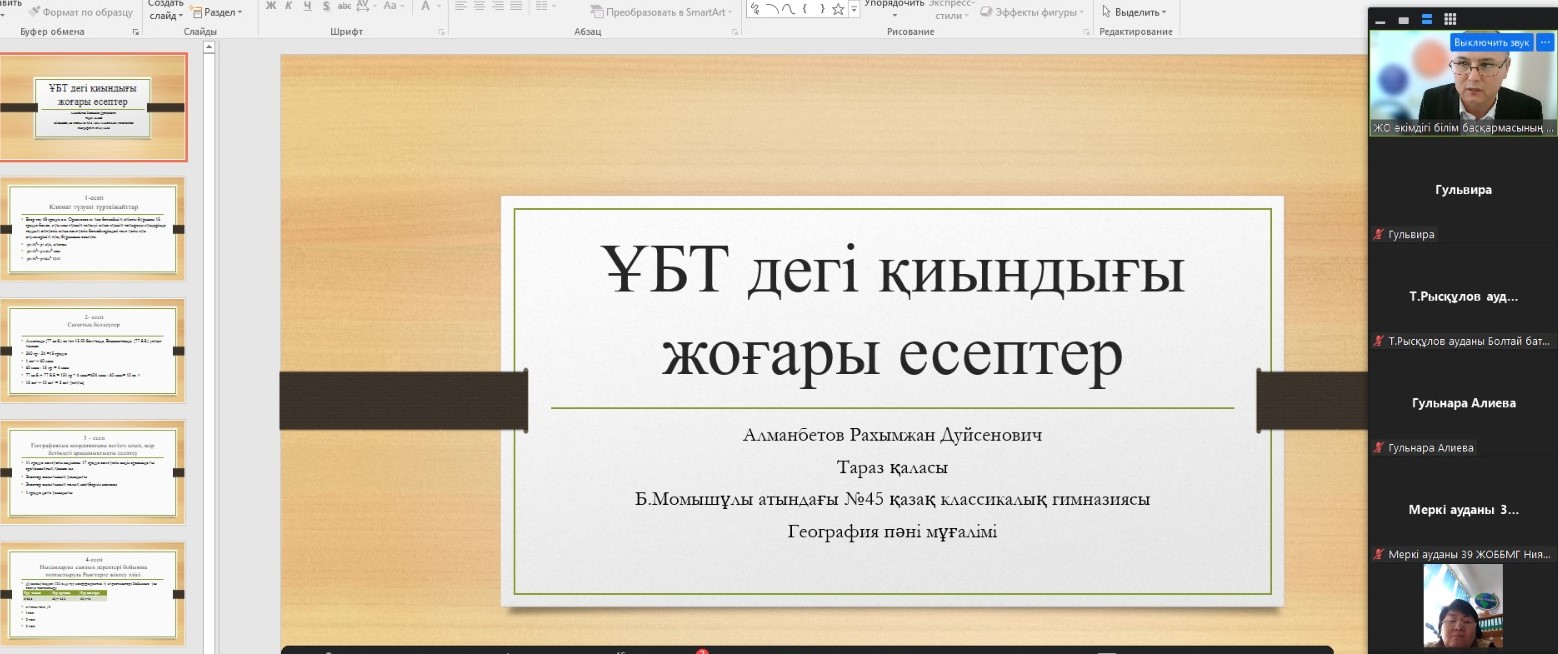Select the left brace shape
1558x654 pixels.
(x=805, y=9)
